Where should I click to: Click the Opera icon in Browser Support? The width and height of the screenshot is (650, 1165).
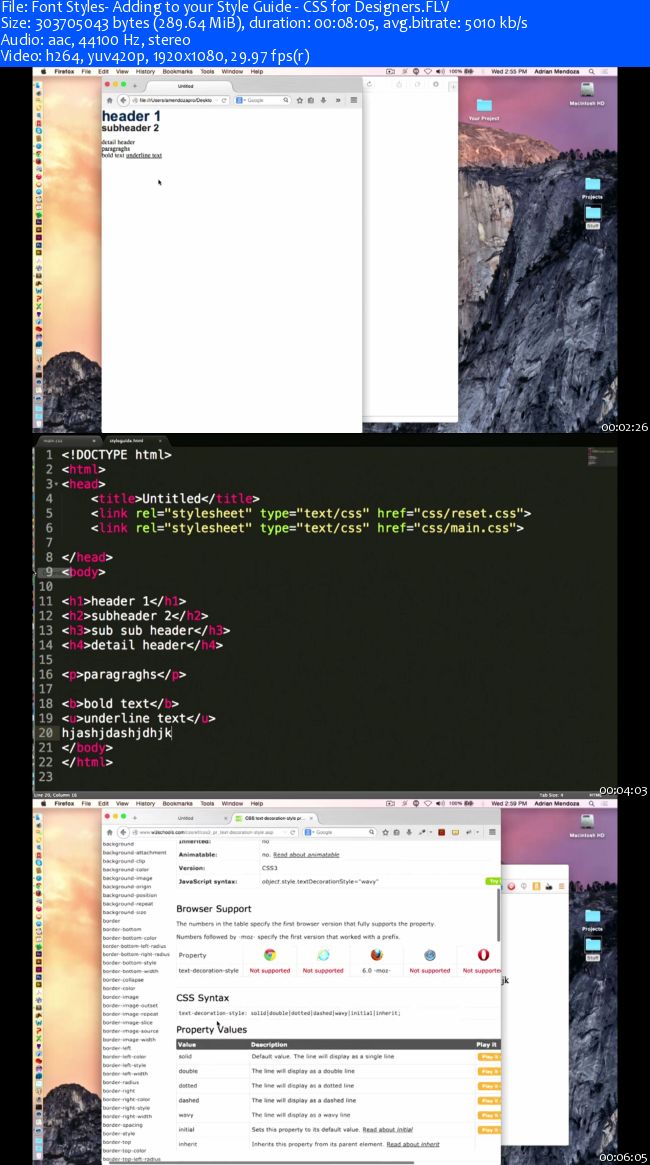(x=484, y=955)
